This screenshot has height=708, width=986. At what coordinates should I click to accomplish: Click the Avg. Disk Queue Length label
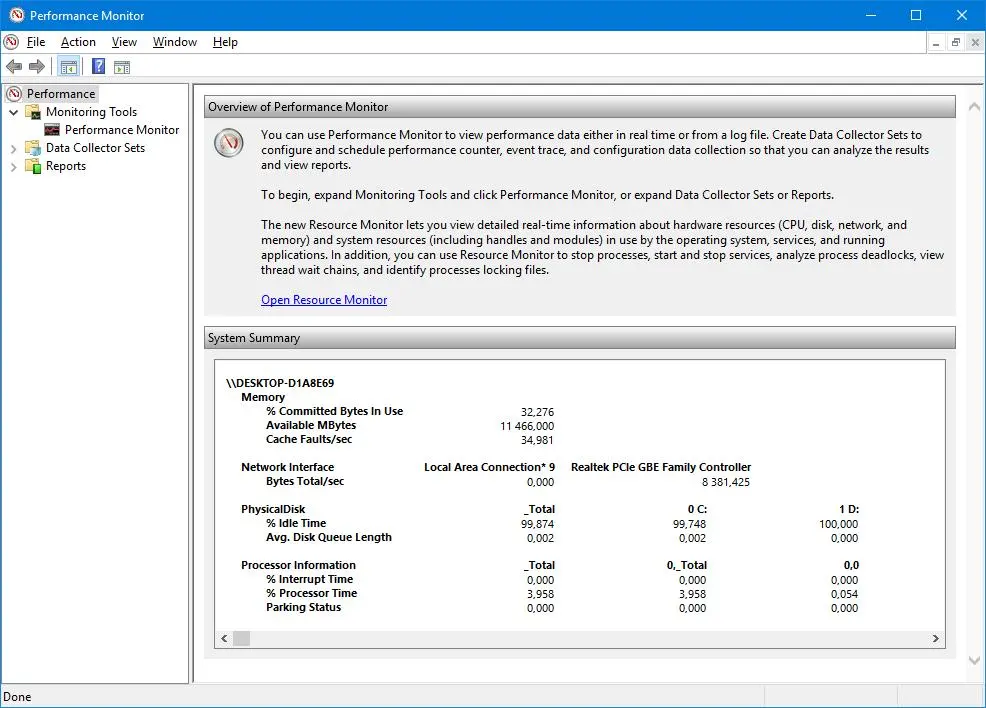(x=329, y=537)
